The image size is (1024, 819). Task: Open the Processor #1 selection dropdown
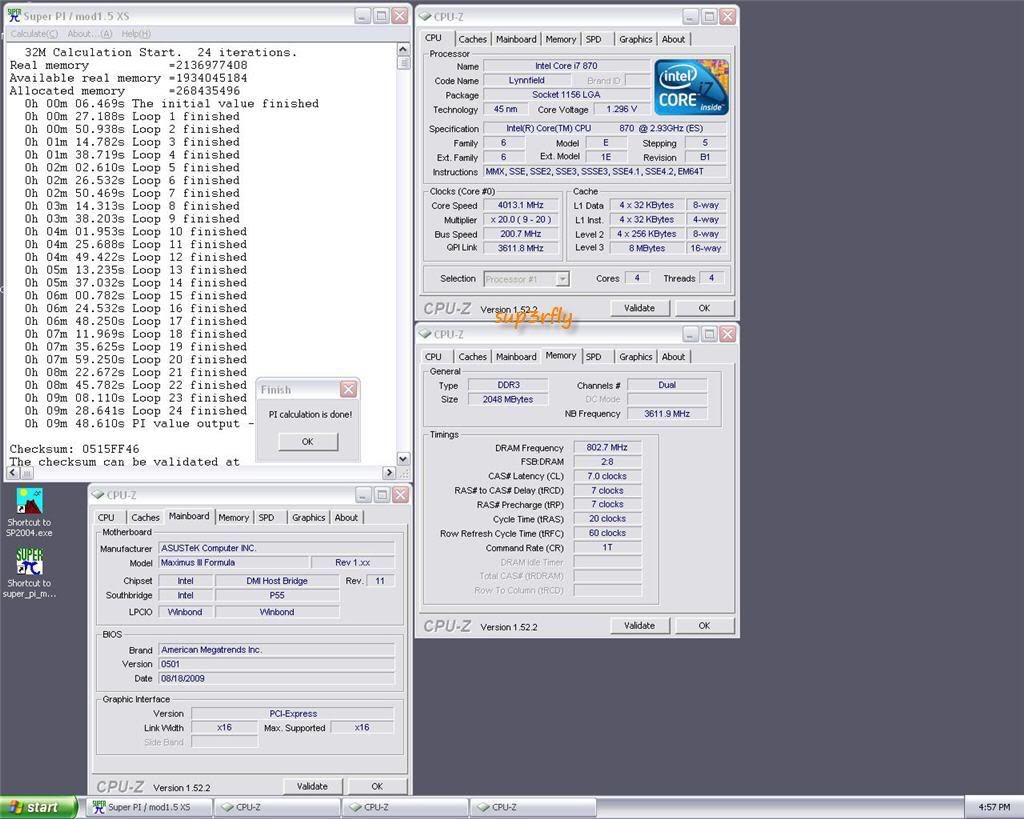coord(527,278)
